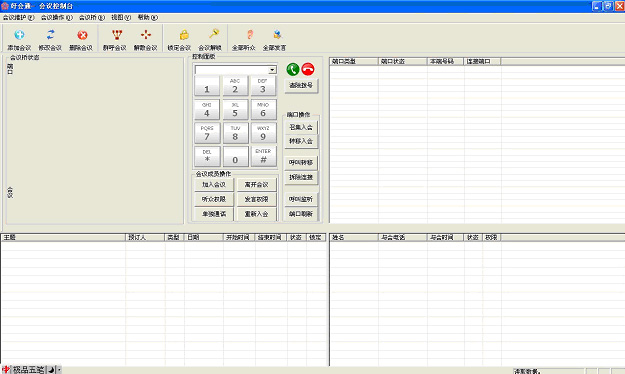Viewport: 625px width, 374px height.
Task: Click the 离开会议 leave conference button
Action: click(256, 185)
